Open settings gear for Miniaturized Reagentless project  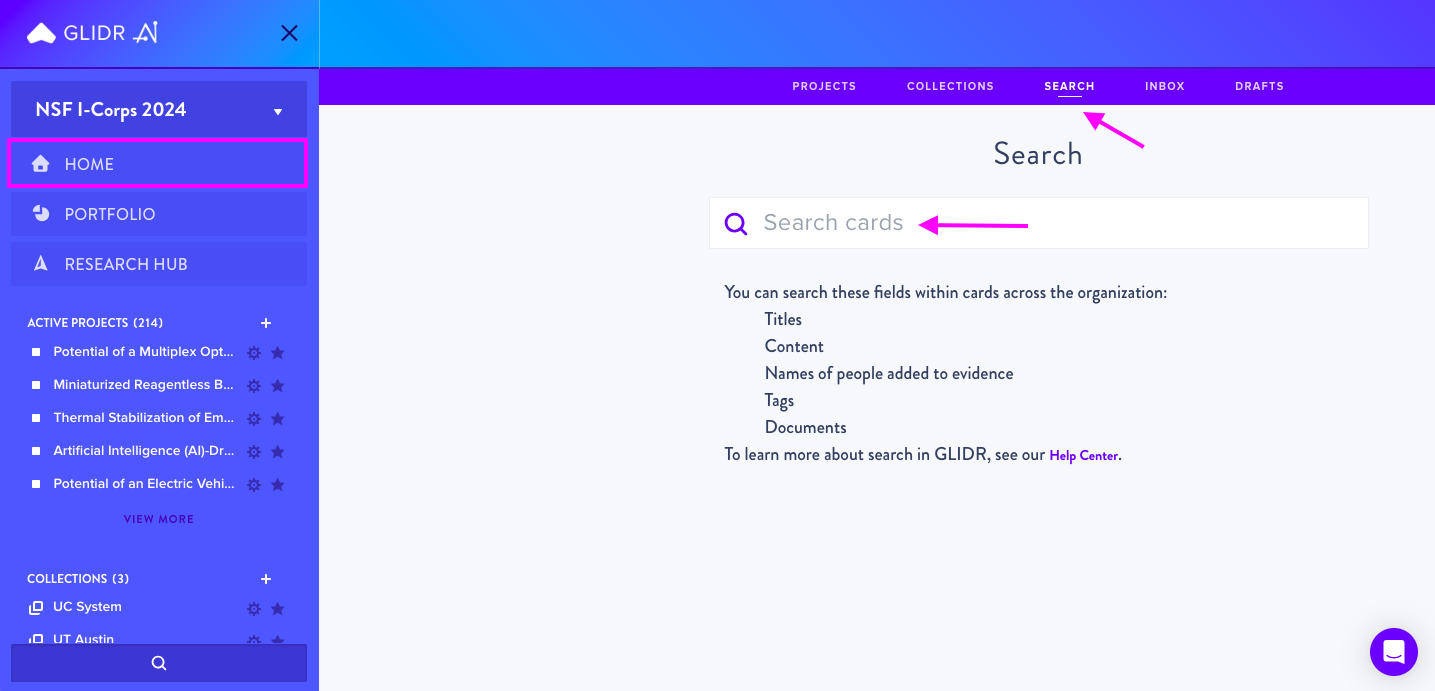[x=254, y=385]
